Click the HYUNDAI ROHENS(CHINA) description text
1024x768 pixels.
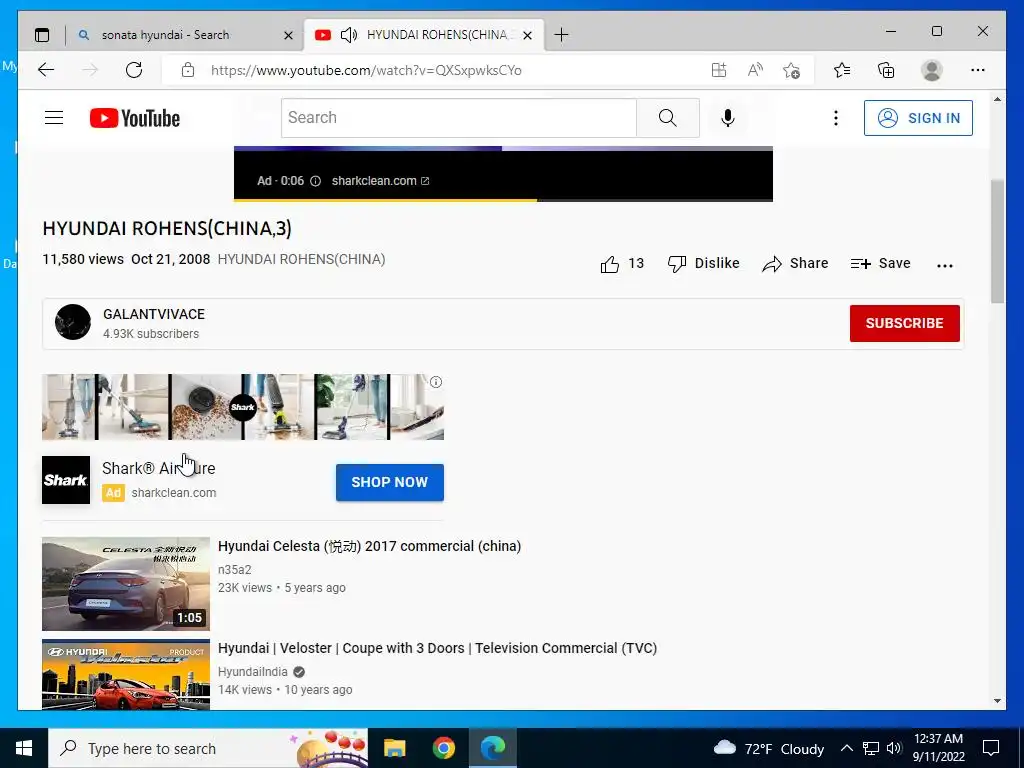click(301, 259)
